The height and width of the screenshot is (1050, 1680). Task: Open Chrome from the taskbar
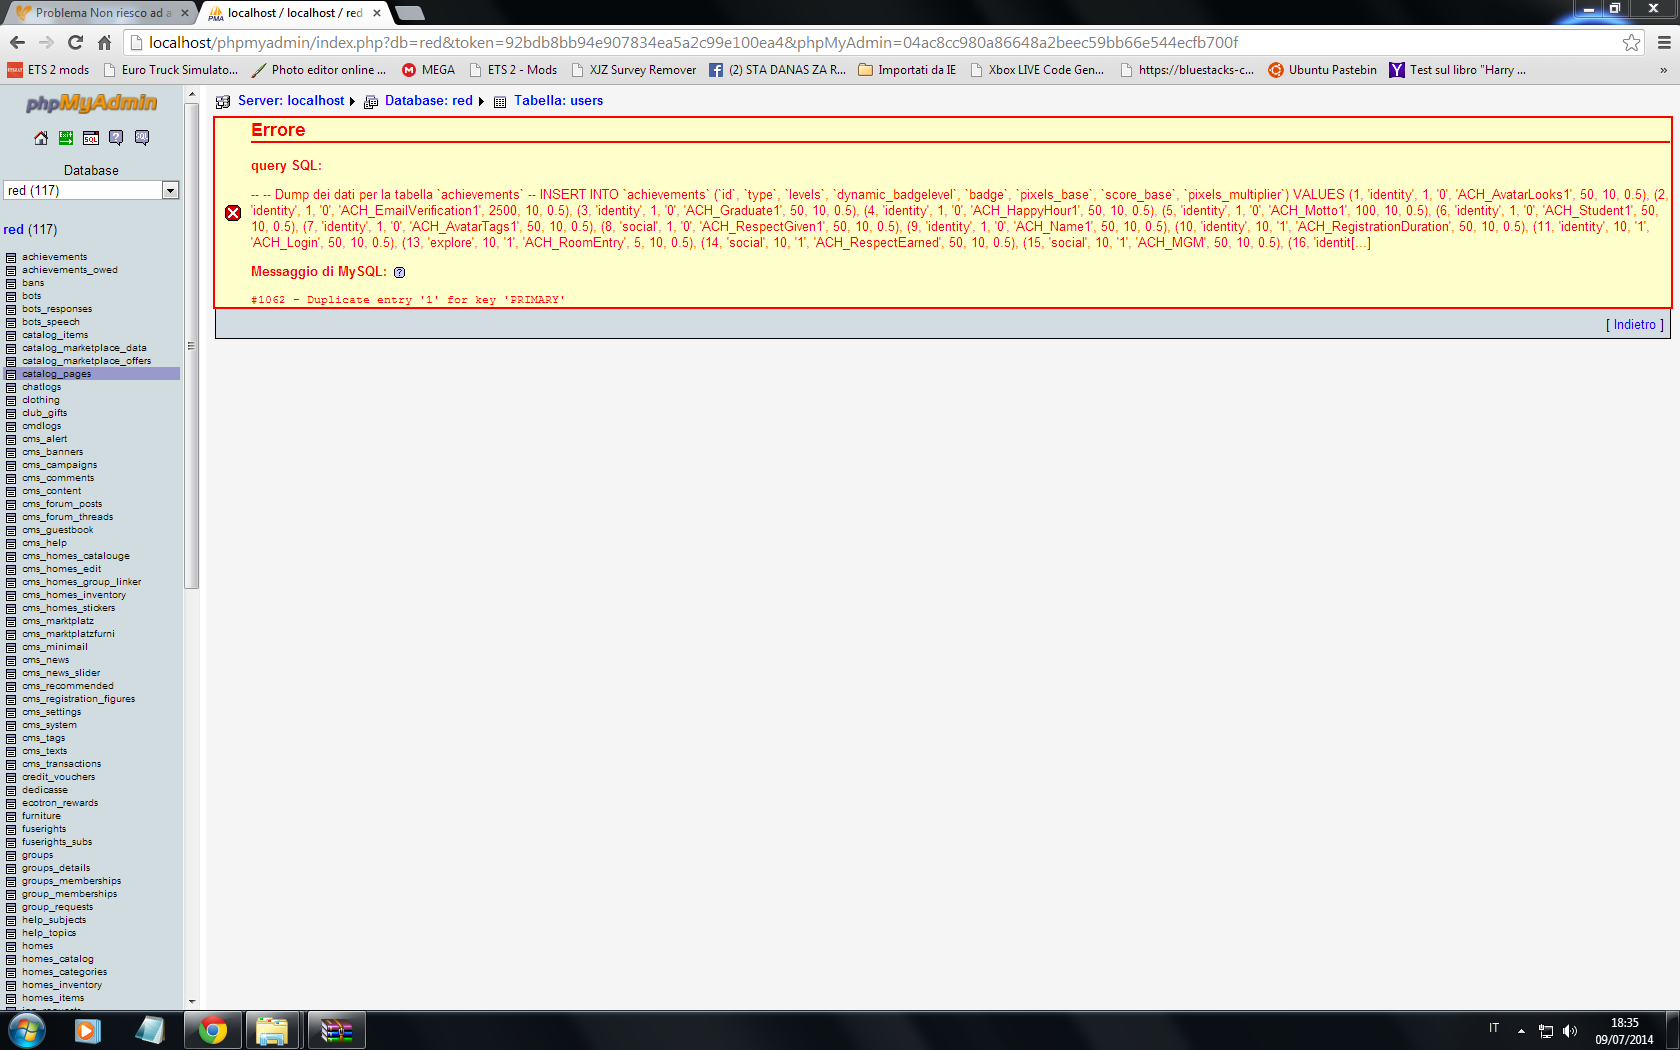212,1030
